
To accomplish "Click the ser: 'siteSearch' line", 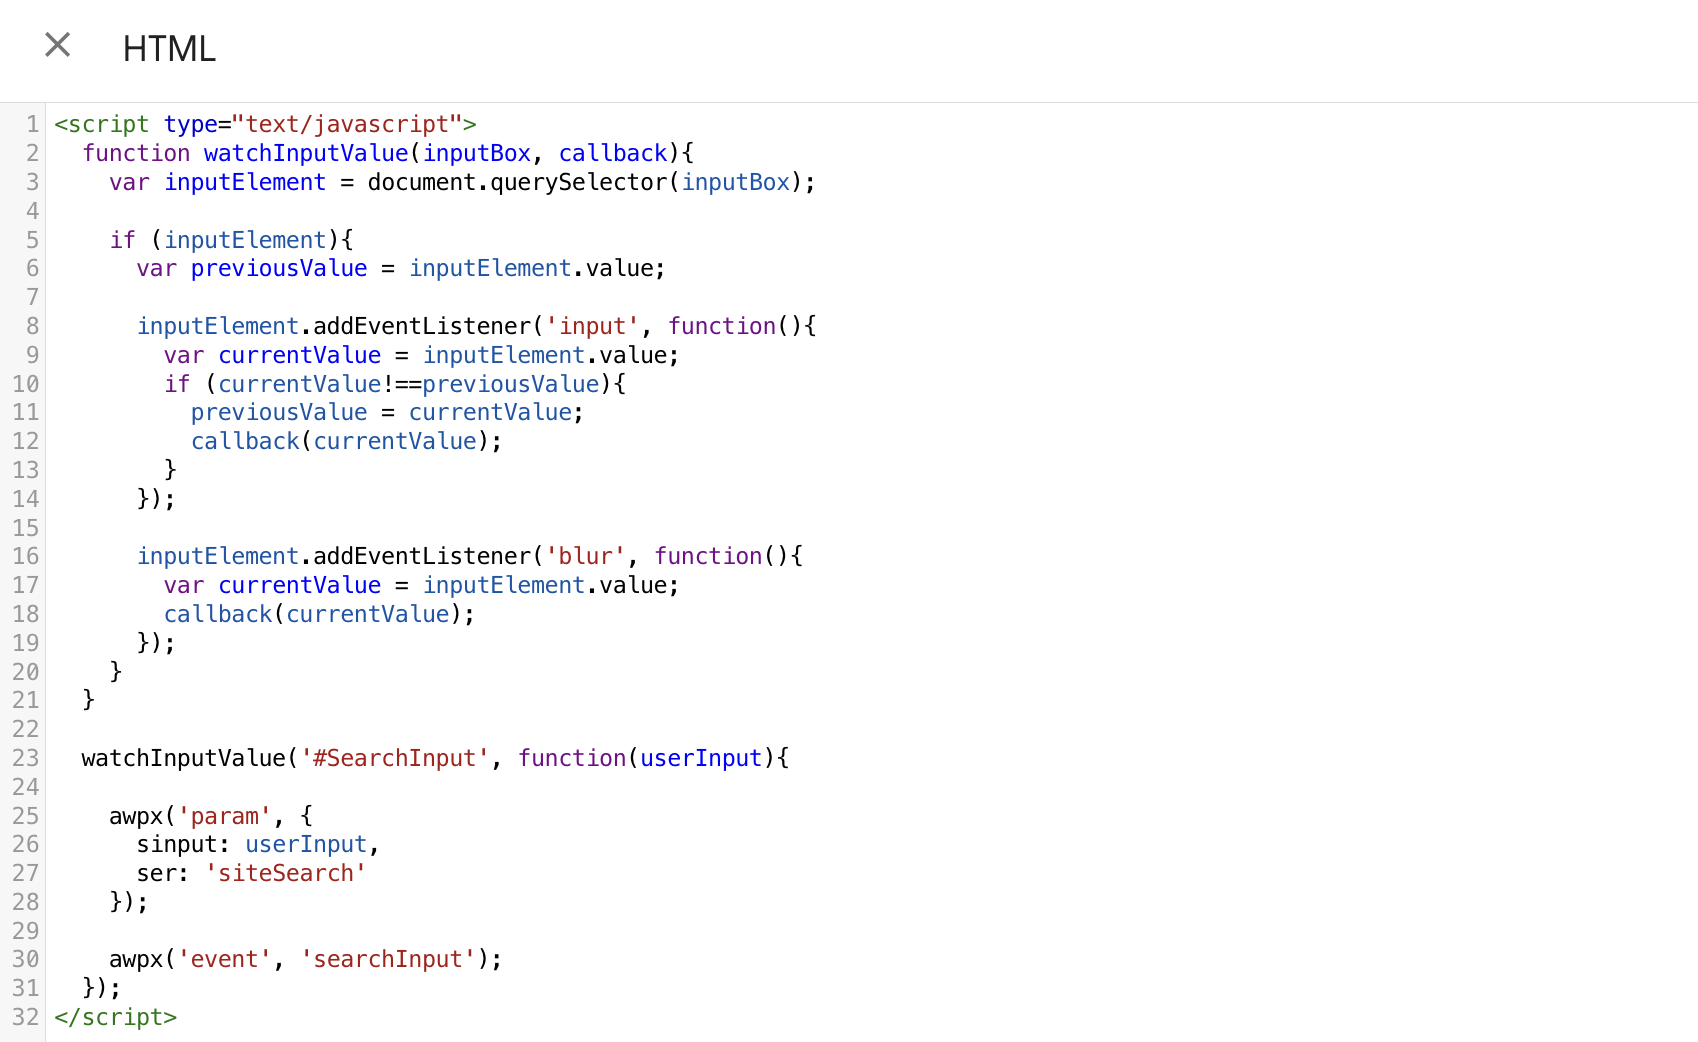I will pyautogui.click(x=251, y=873).
